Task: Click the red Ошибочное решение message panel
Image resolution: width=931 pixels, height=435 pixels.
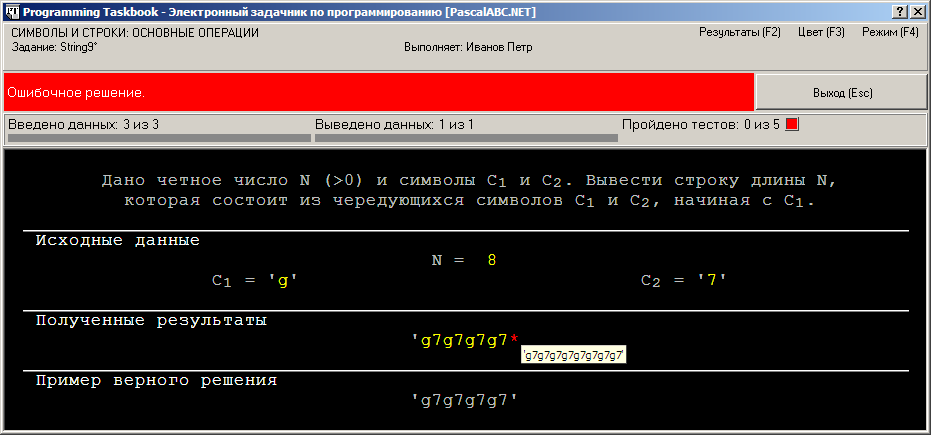Action: [379, 92]
